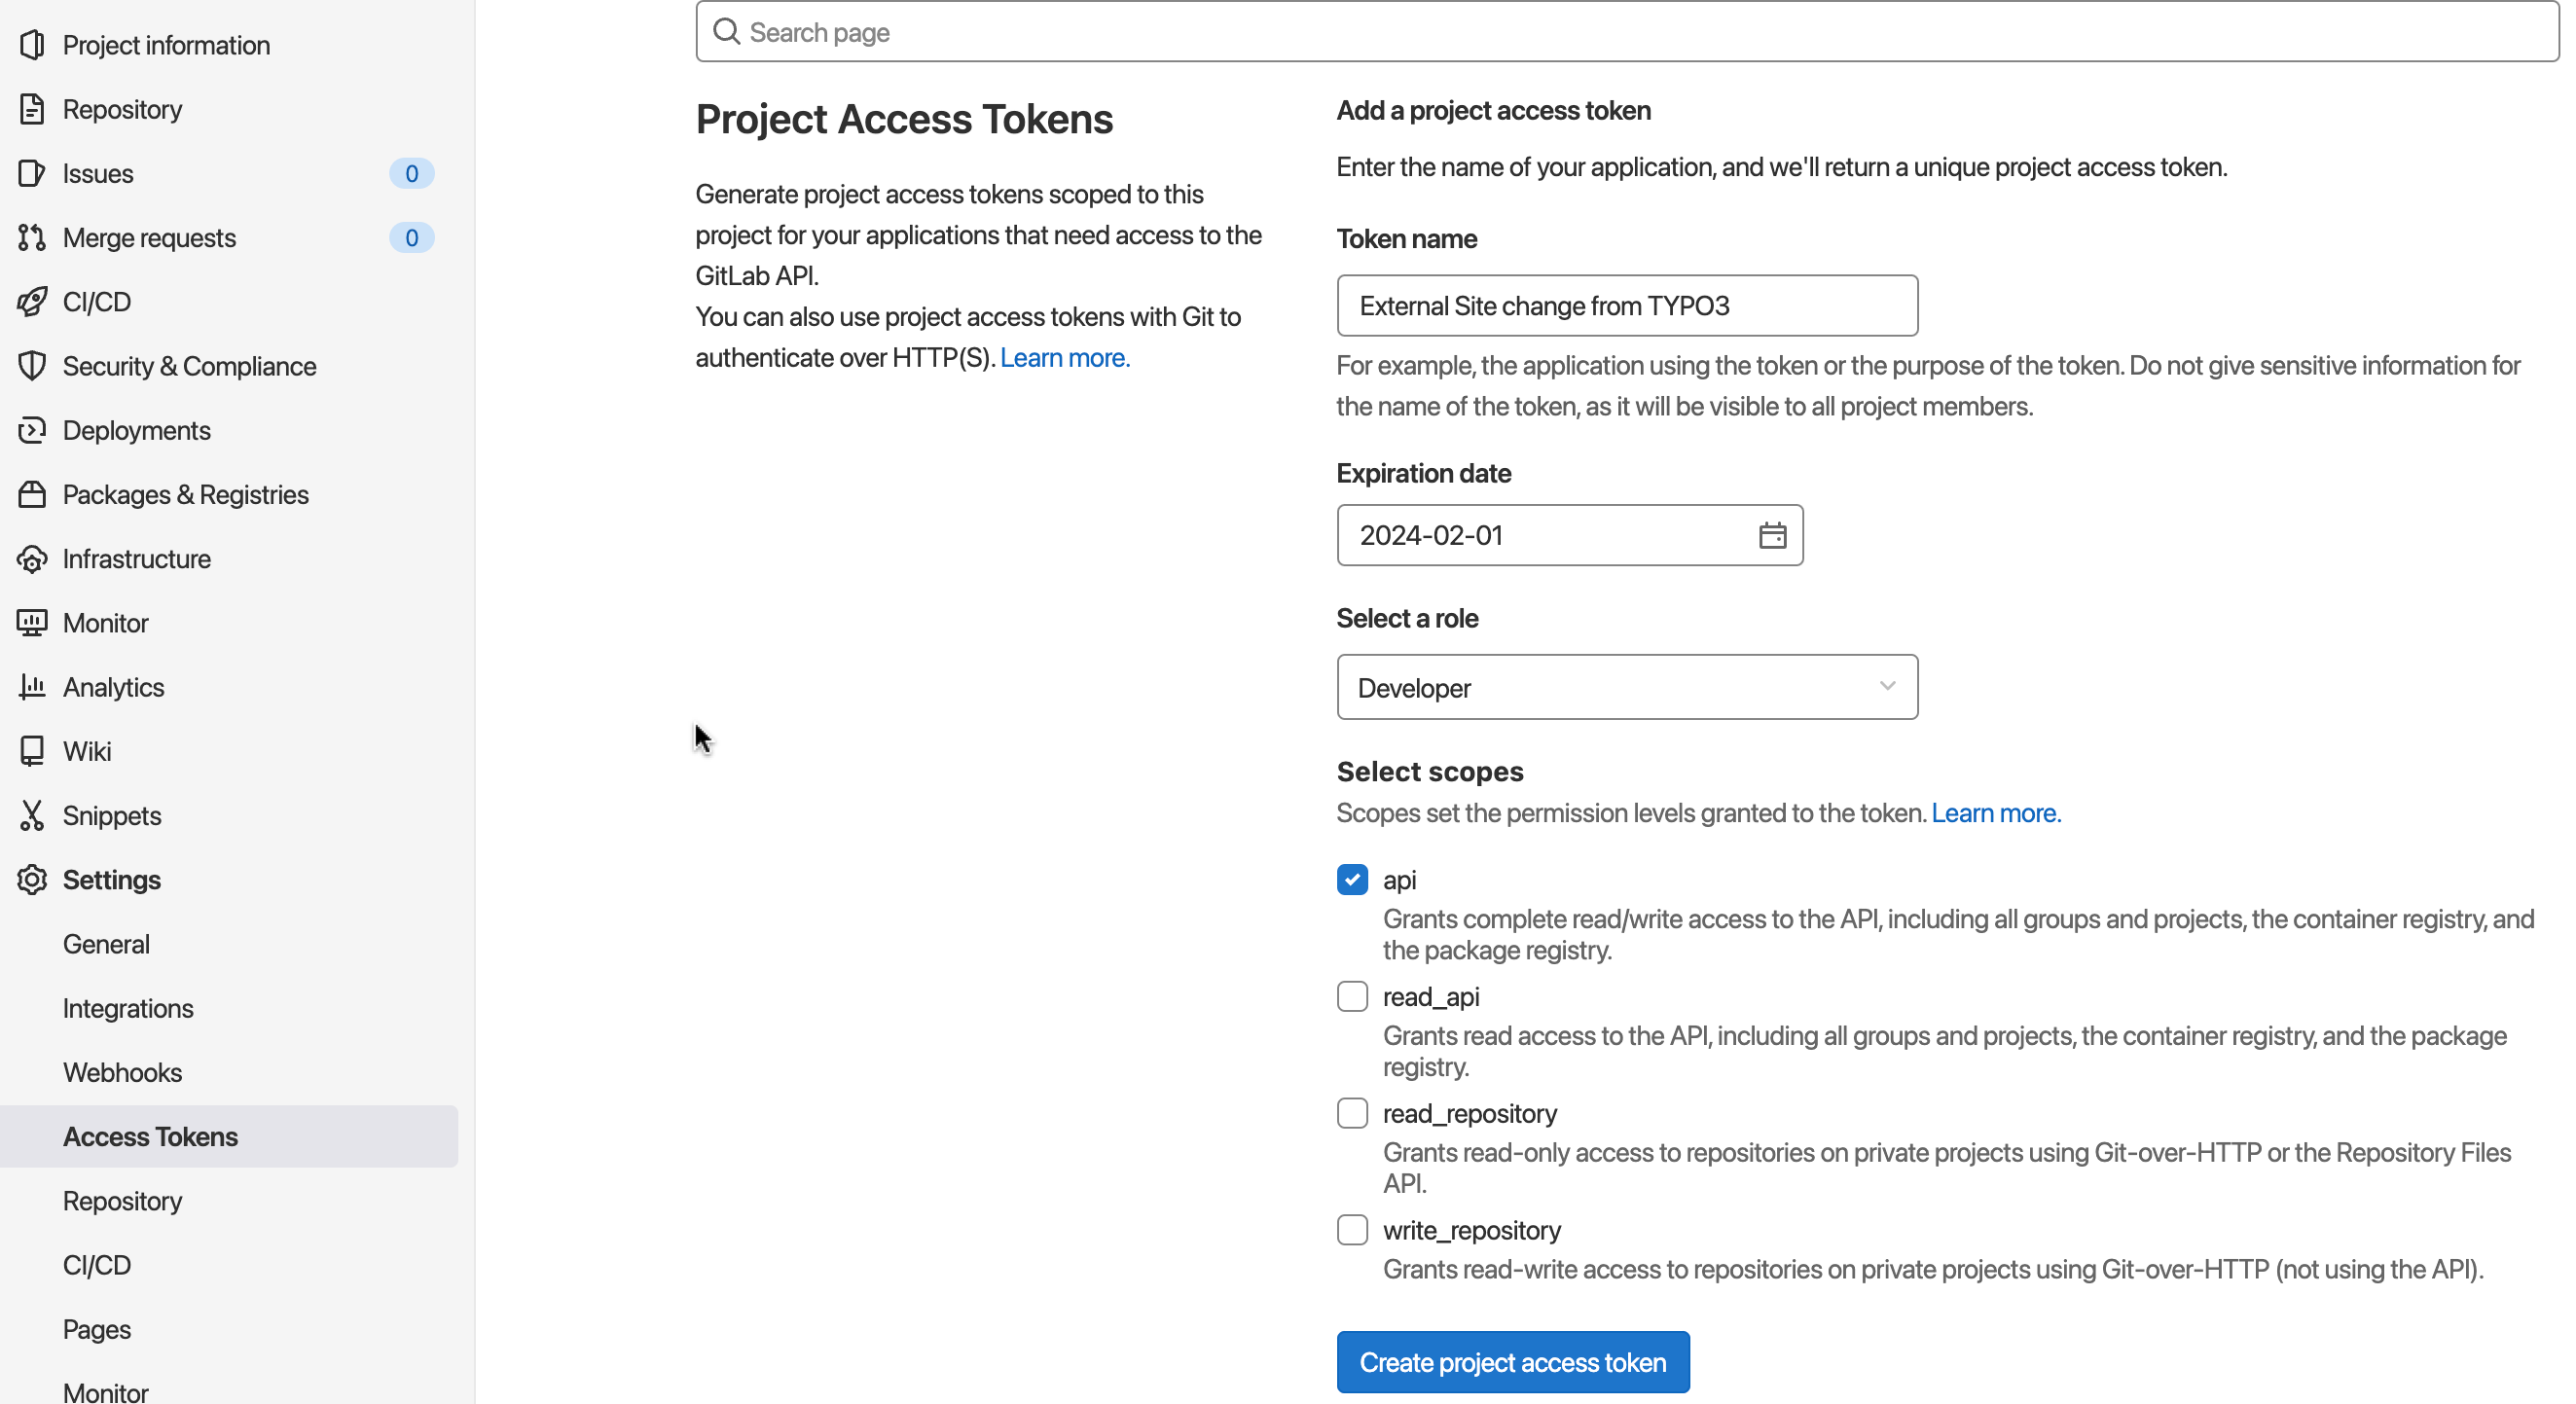Click the Settings gear icon
The image size is (2576, 1404).
click(32, 880)
